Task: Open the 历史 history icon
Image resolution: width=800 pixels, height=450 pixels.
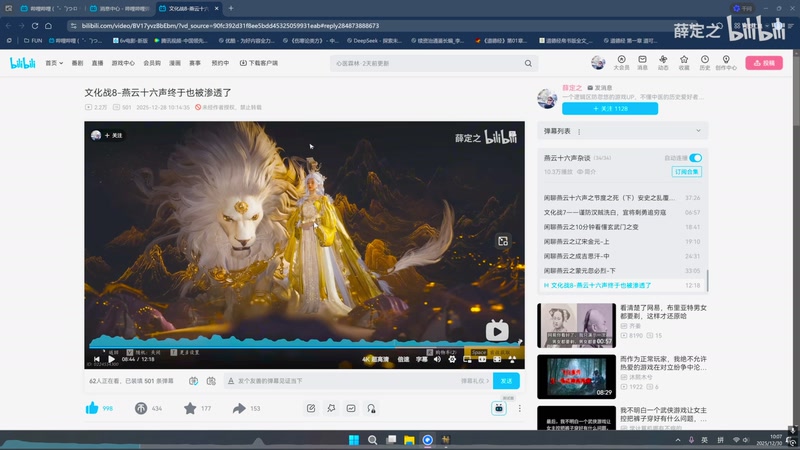Action: [705, 63]
